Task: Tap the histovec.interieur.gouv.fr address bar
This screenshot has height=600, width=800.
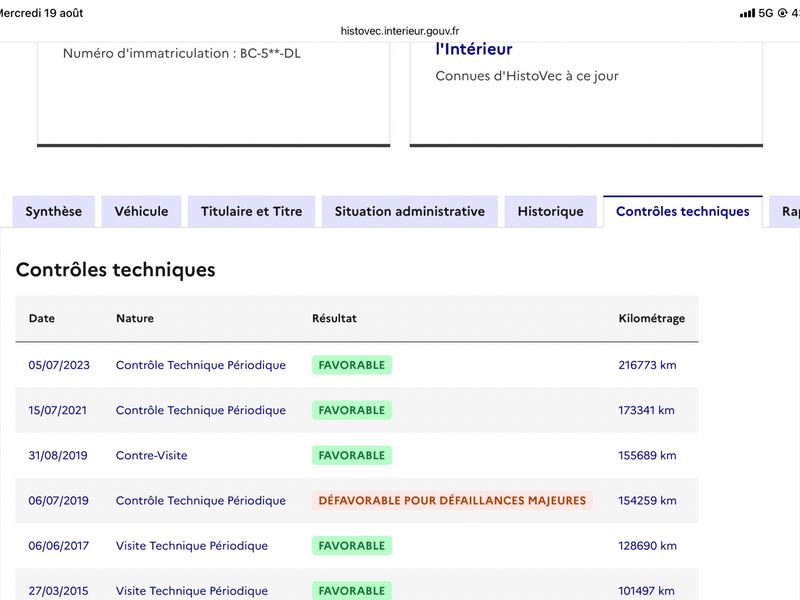Action: (400, 31)
